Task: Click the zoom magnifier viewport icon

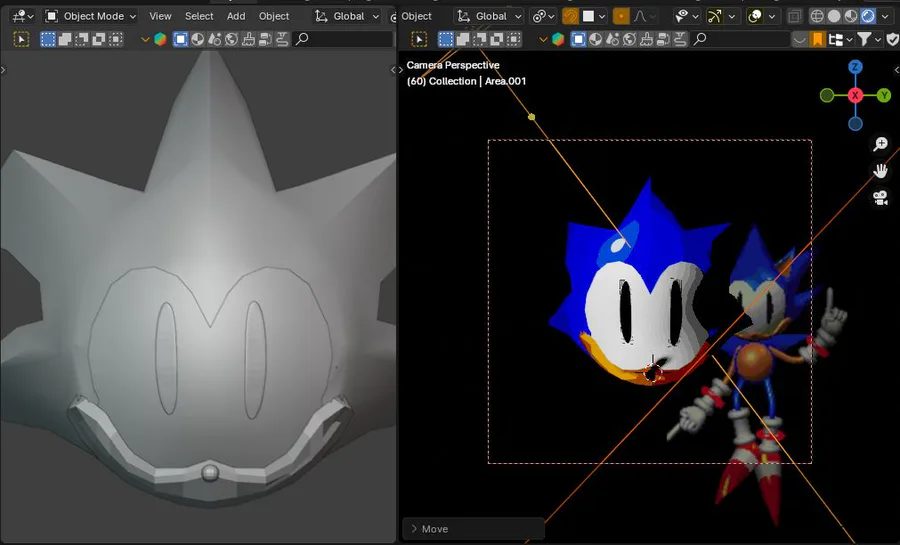Action: pyautogui.click(x=880, y=143)
